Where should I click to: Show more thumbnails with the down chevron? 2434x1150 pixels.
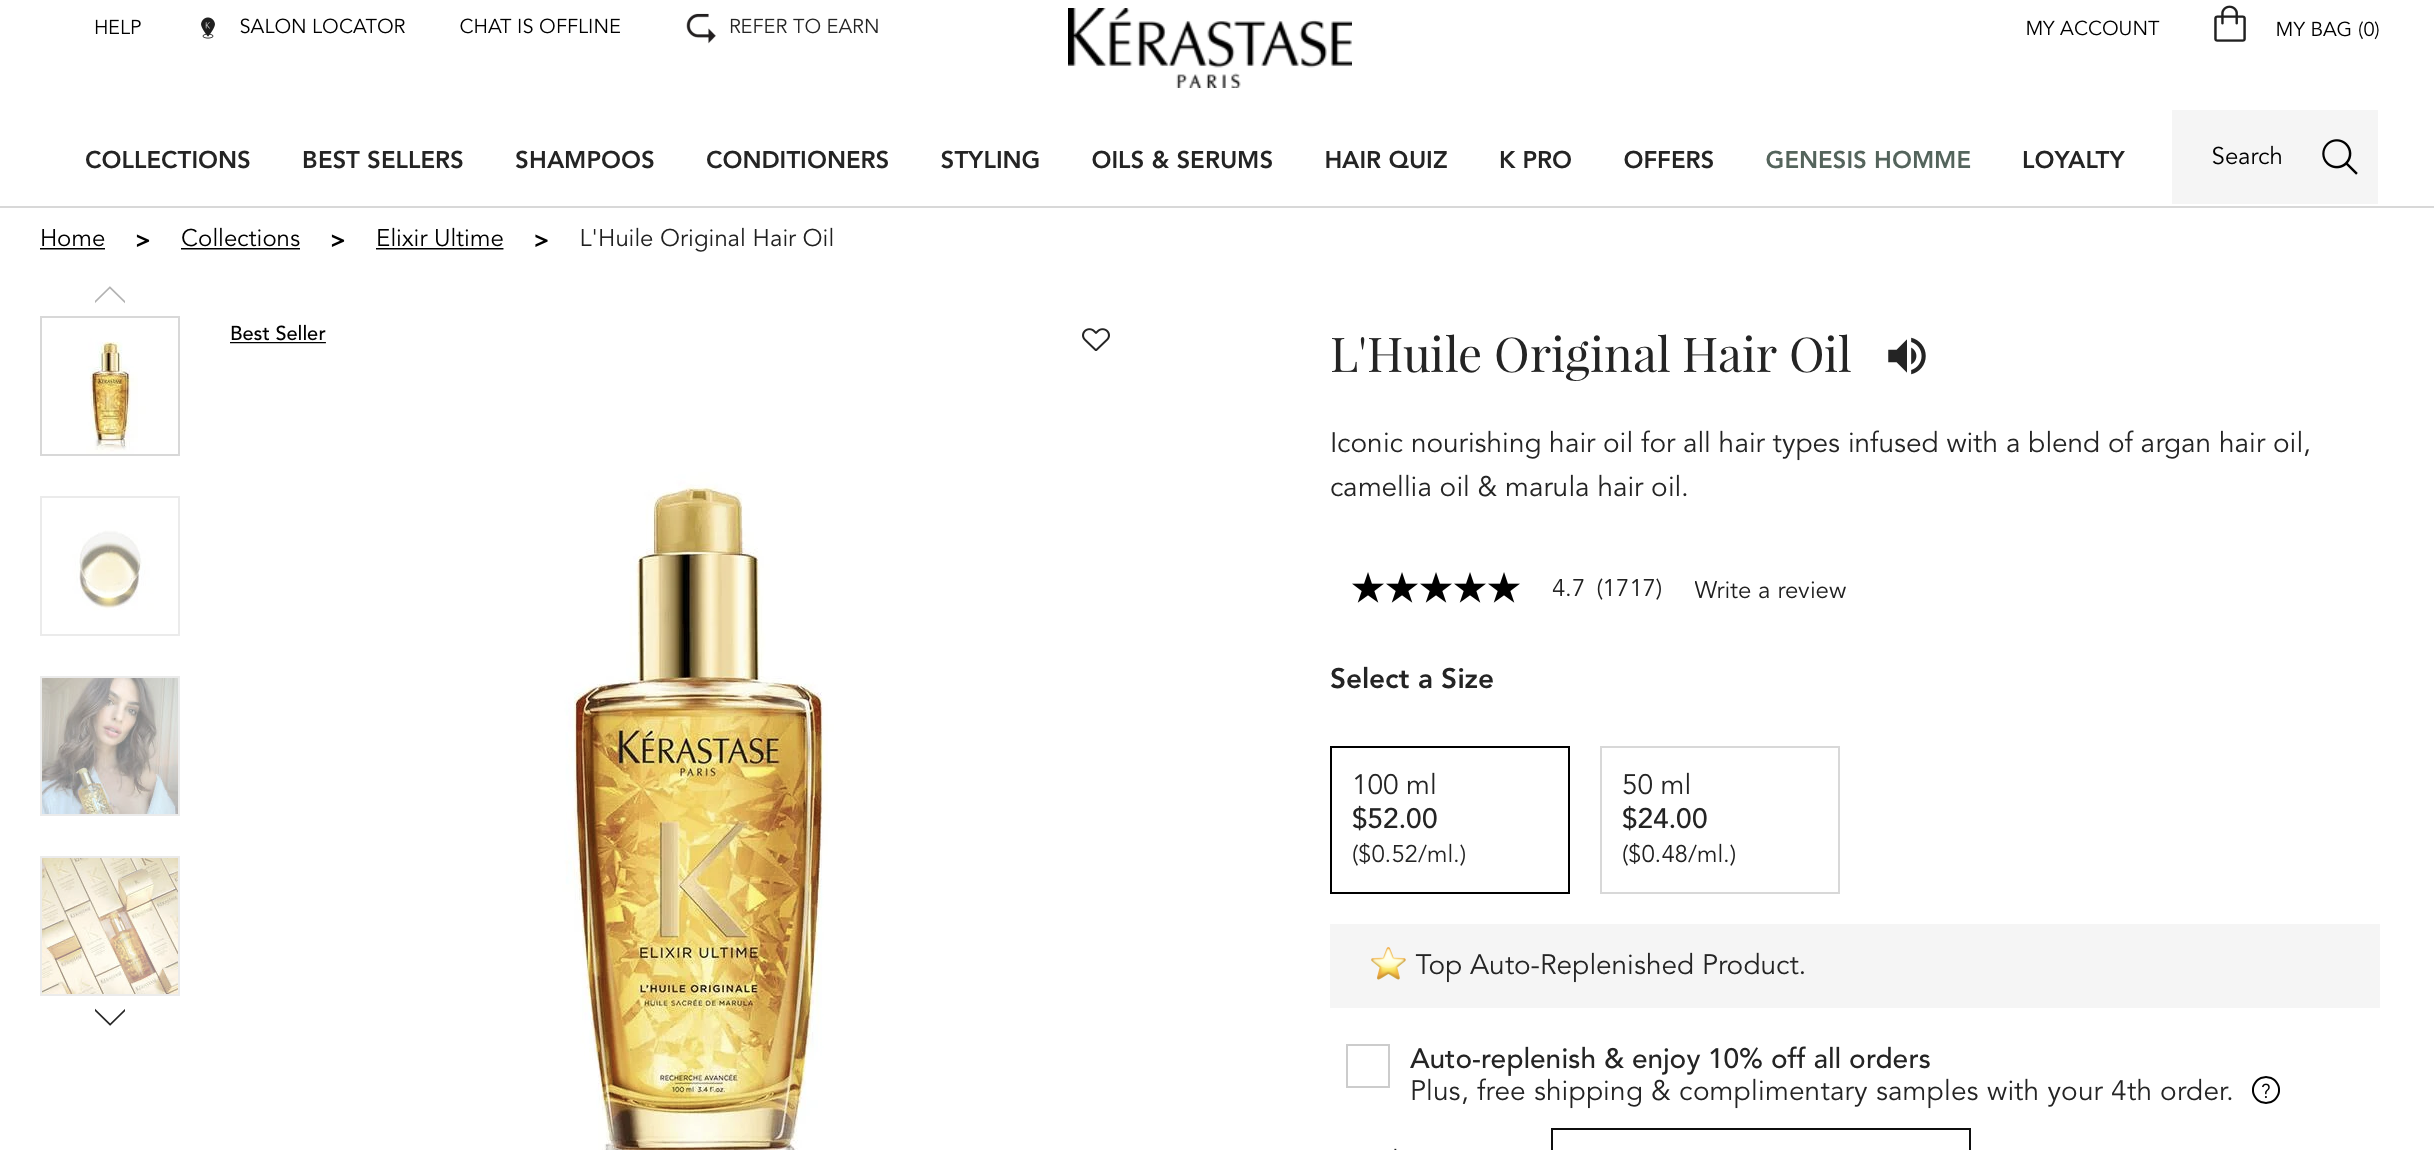coord(110,1017)
